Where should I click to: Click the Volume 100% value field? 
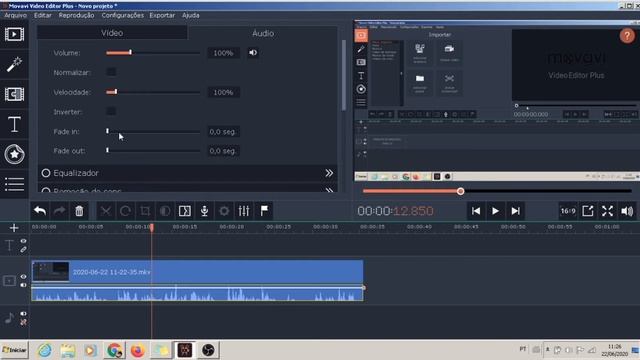[223, 53]
